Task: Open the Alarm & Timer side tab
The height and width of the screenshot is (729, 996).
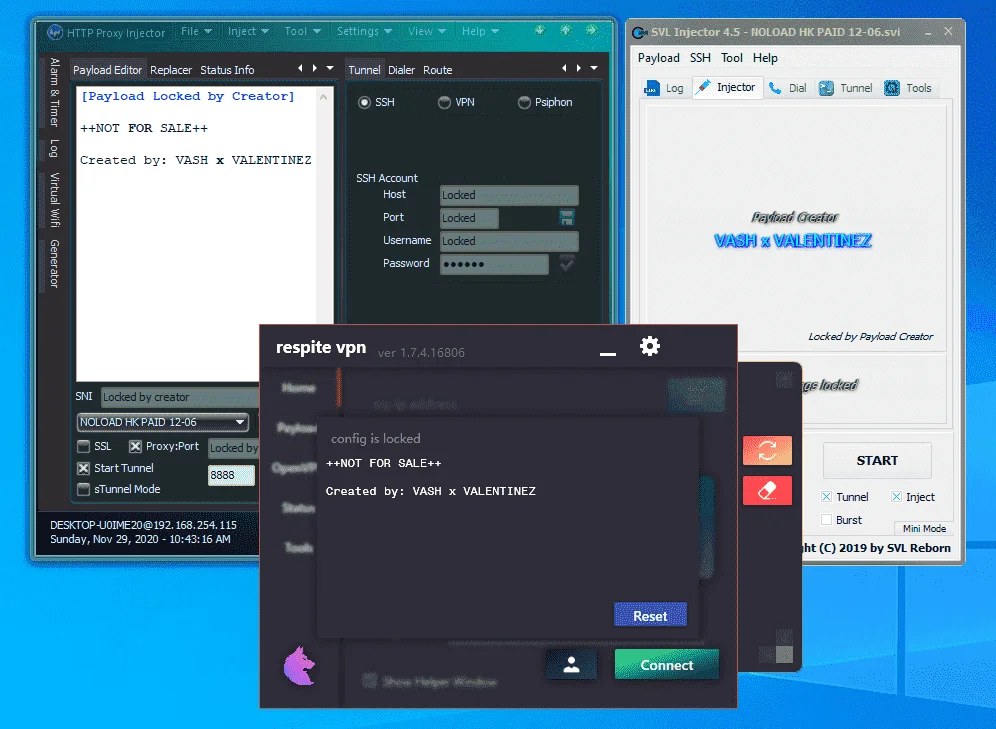Action: 55,92
